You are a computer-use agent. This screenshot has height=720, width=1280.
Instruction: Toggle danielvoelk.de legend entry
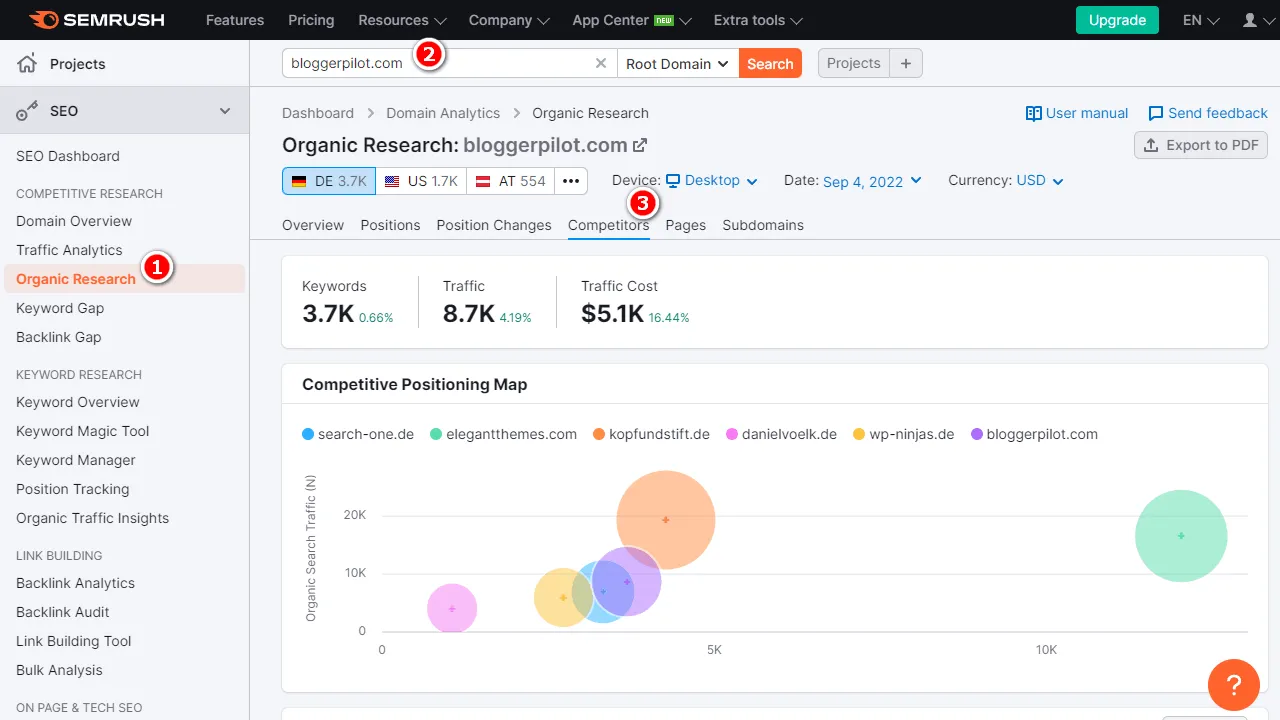pyautogui.click(x=781, y=434)
